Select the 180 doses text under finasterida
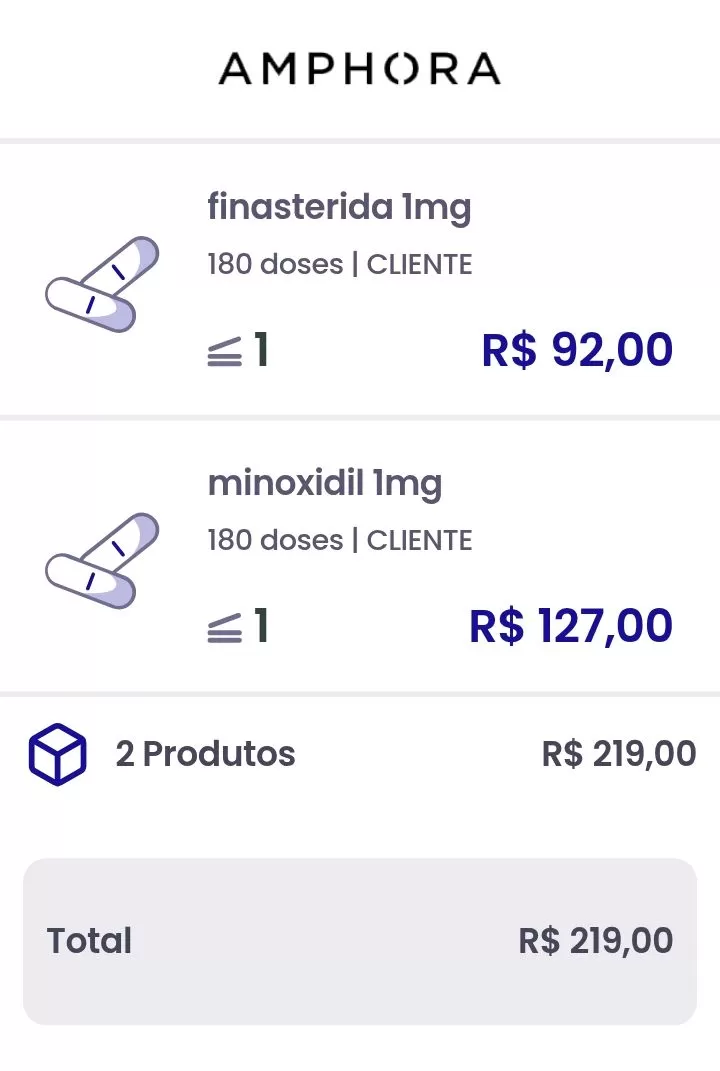This screenshot has width=720, height=1071. (274, 265)
